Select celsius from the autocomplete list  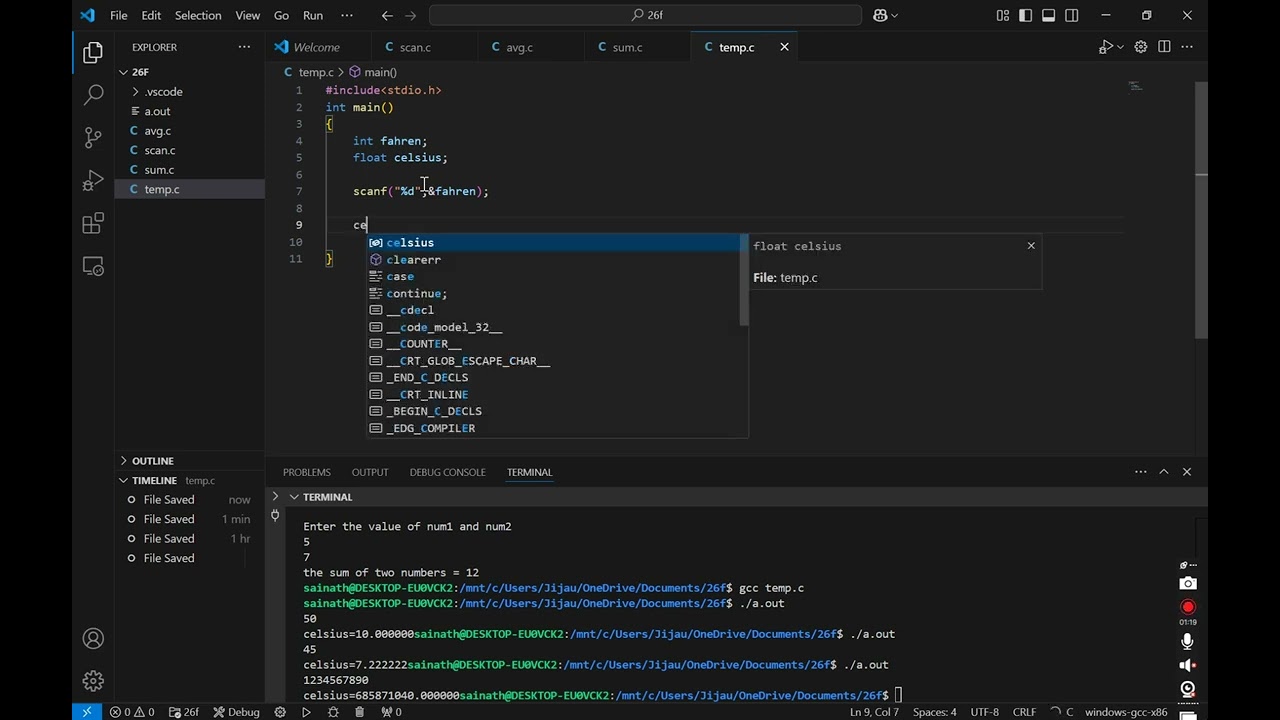click(410, 243)
